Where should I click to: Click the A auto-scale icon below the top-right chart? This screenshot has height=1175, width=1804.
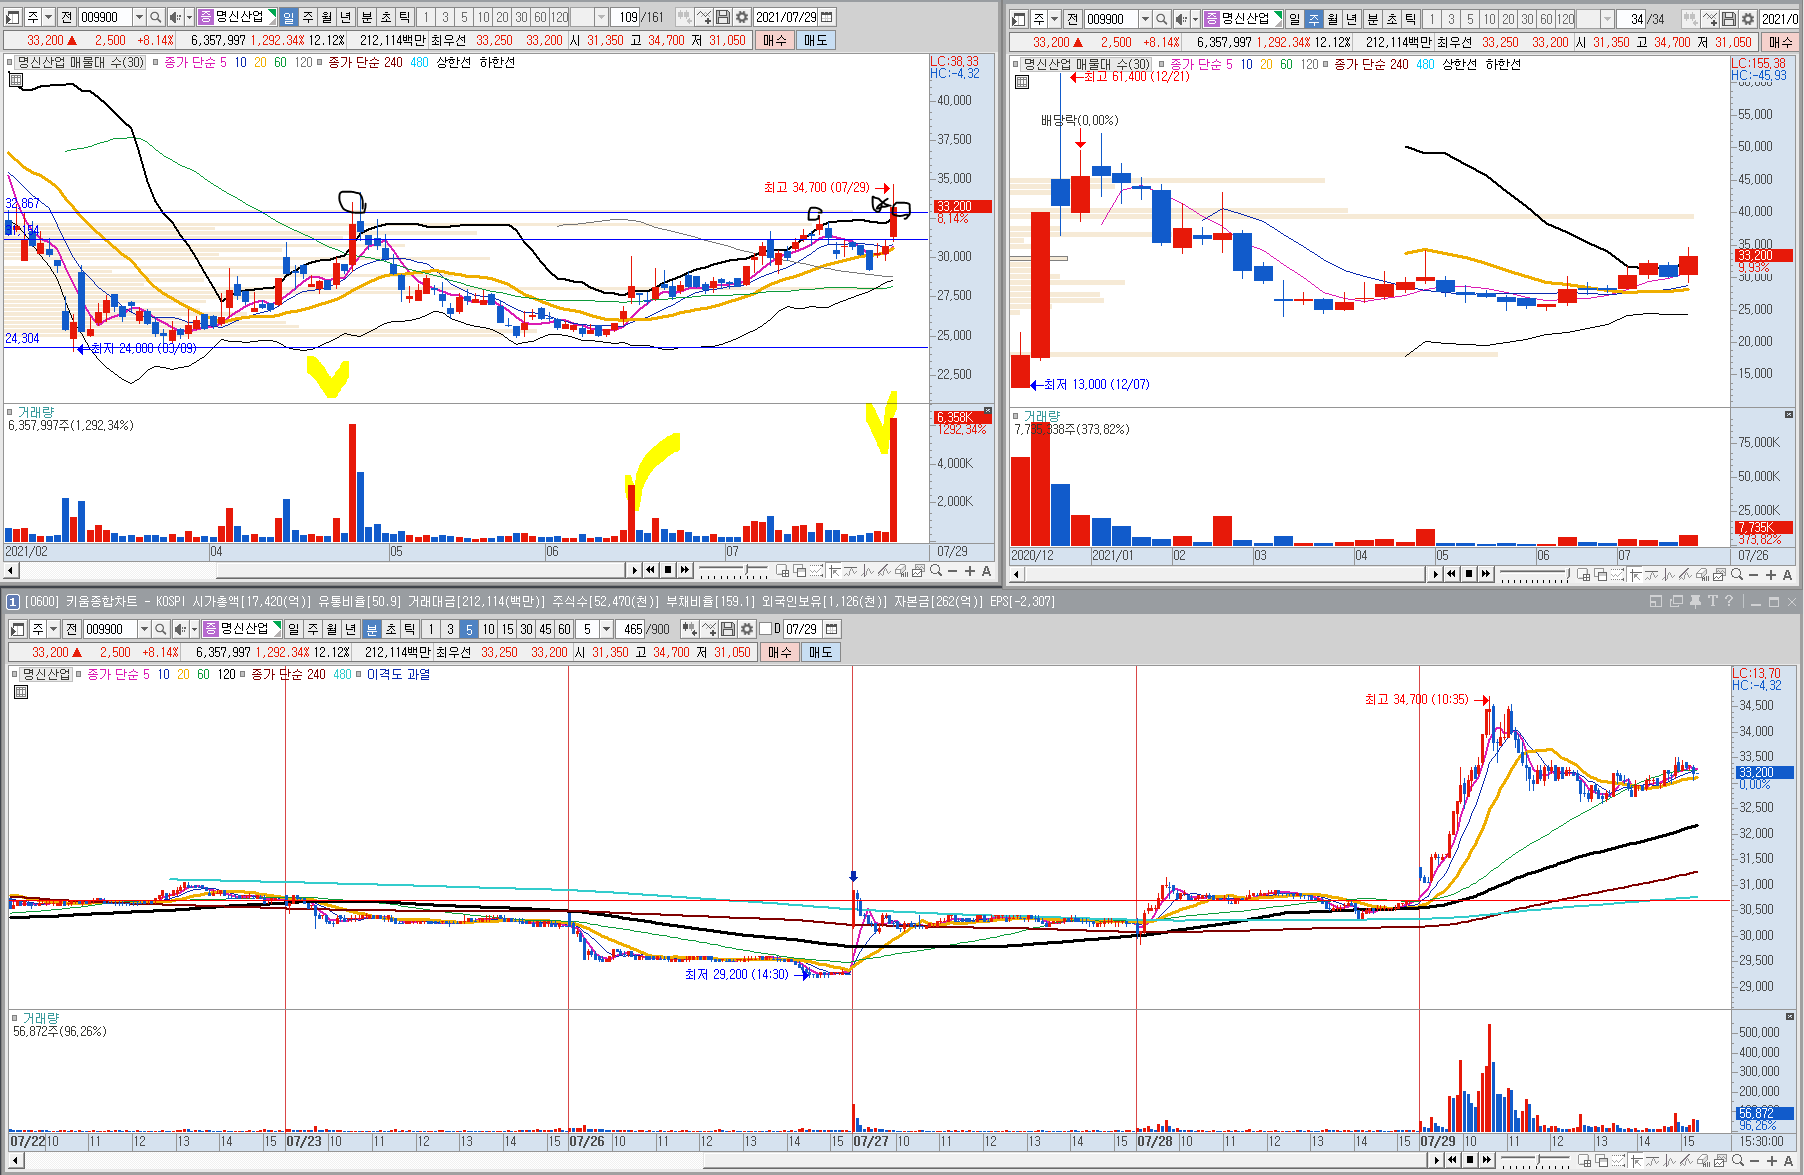pos(1787,575)
